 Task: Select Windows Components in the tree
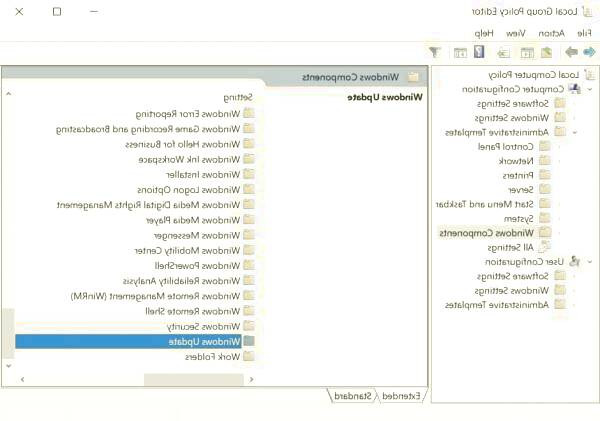pos(486,233)
